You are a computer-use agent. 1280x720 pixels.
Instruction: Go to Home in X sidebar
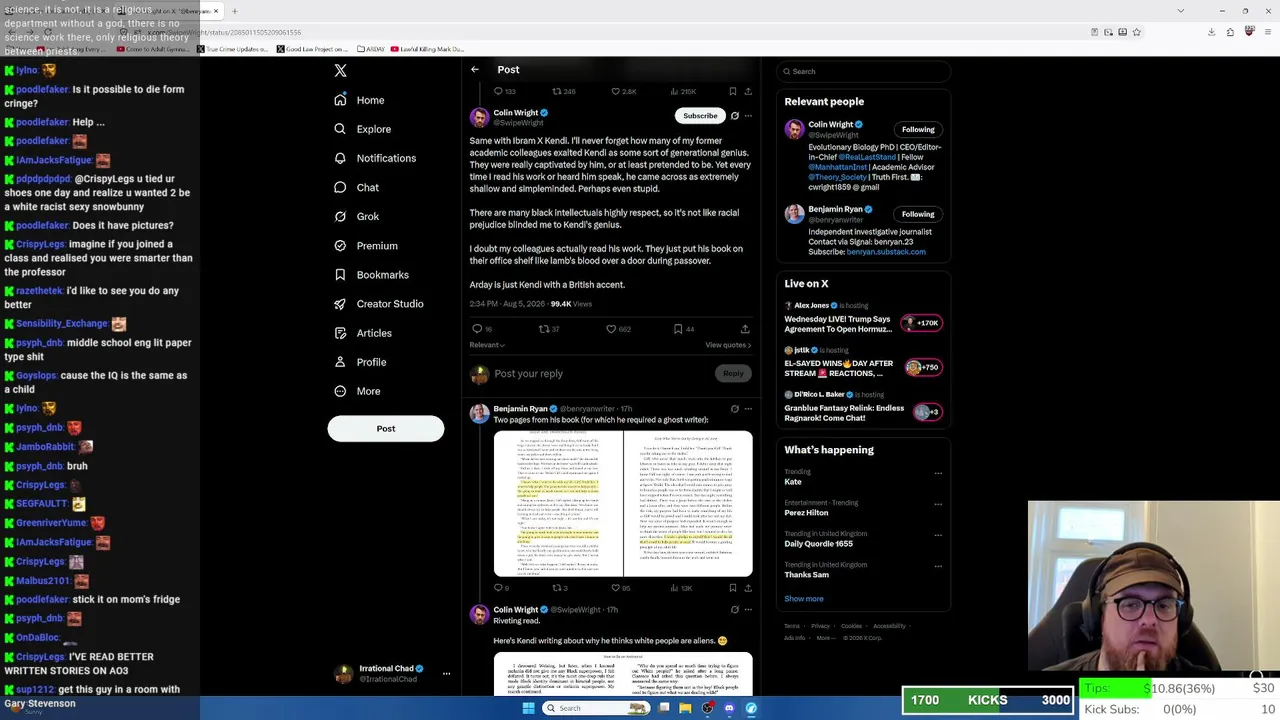click(359, 100)
